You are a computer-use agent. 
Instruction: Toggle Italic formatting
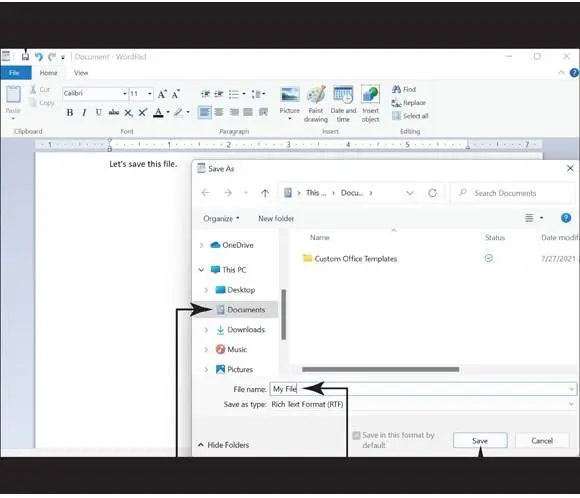[x=84, y=112]
